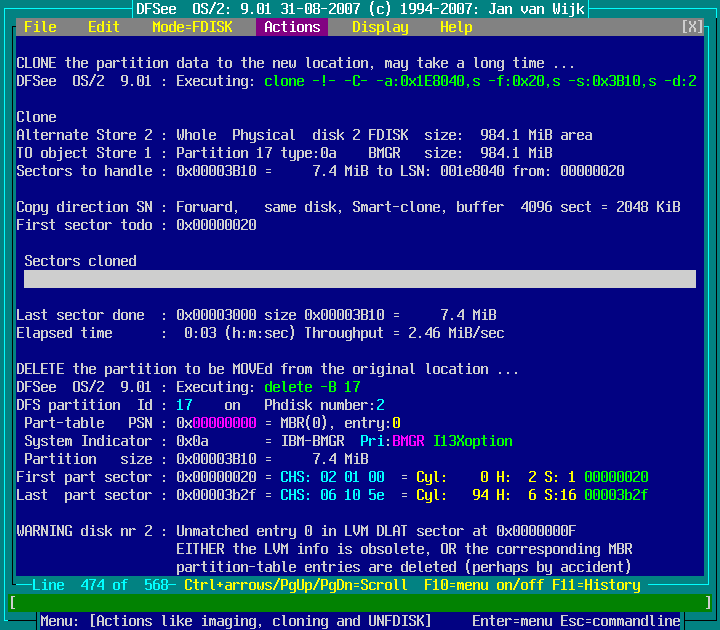720x630 pixels.
Task: Click the highlighted Actions menu
Action: pyautogui.click(x=292, y=27)
